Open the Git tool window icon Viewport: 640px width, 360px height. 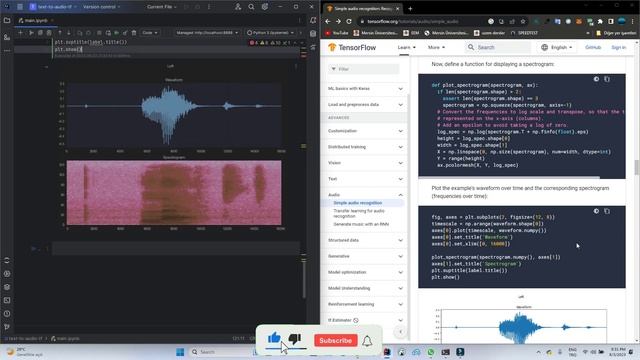tap(7, 327)
